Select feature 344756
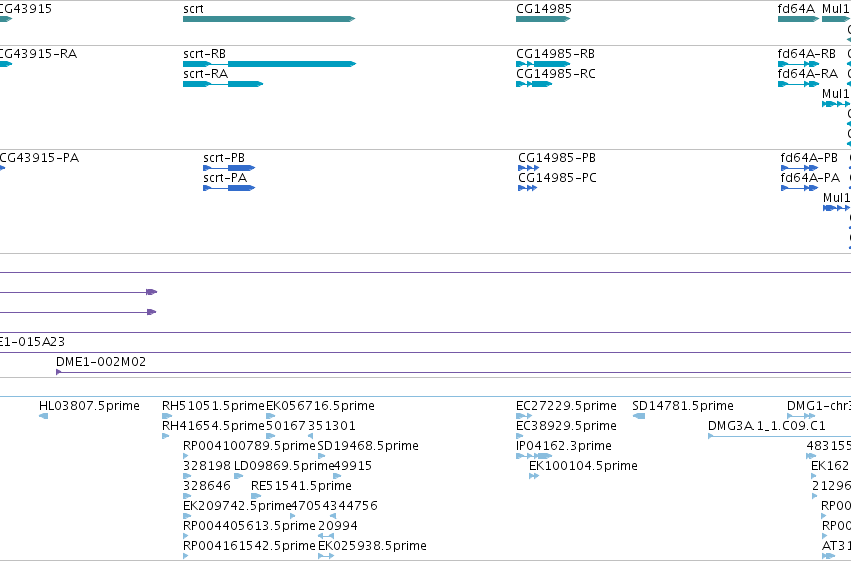Screen dimensions: 851x561 [333, 517]
